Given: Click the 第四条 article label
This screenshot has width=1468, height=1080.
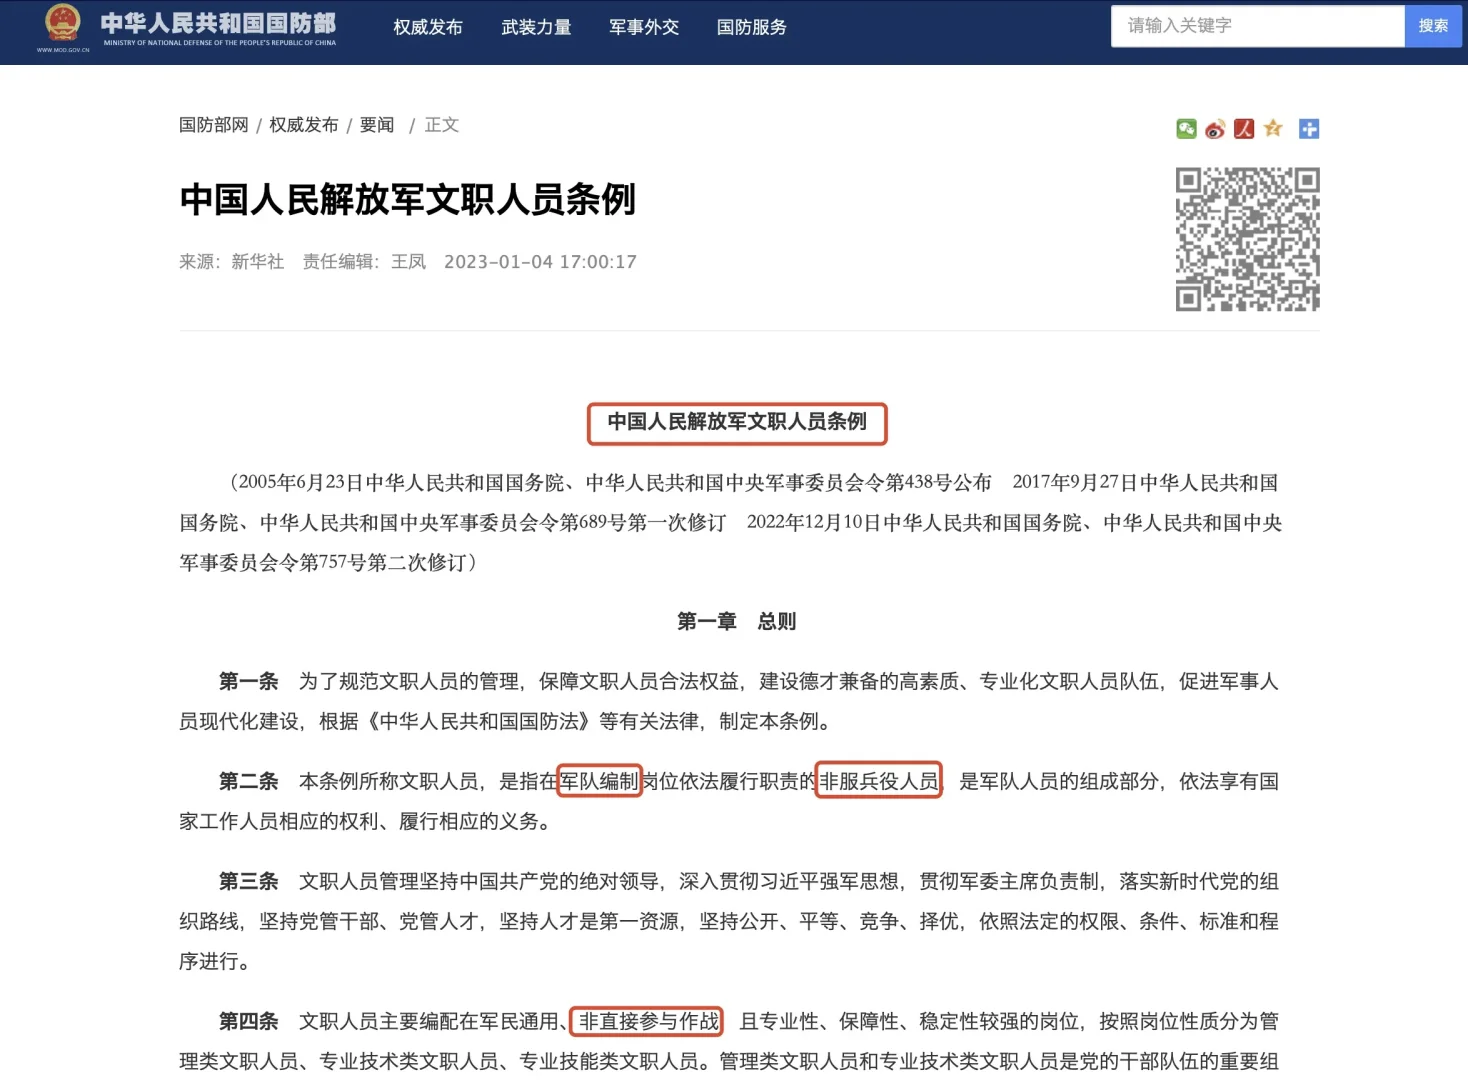Looking at the screenshot, I should click(x=249, y=1022).
